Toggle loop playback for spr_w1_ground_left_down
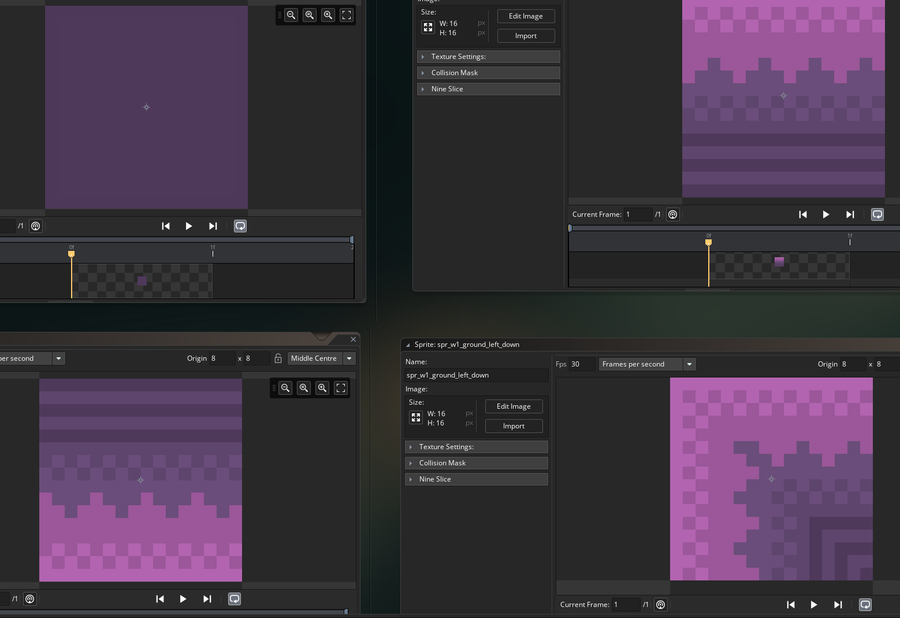This screenshot has height=618, width=900. click(865, 605)
